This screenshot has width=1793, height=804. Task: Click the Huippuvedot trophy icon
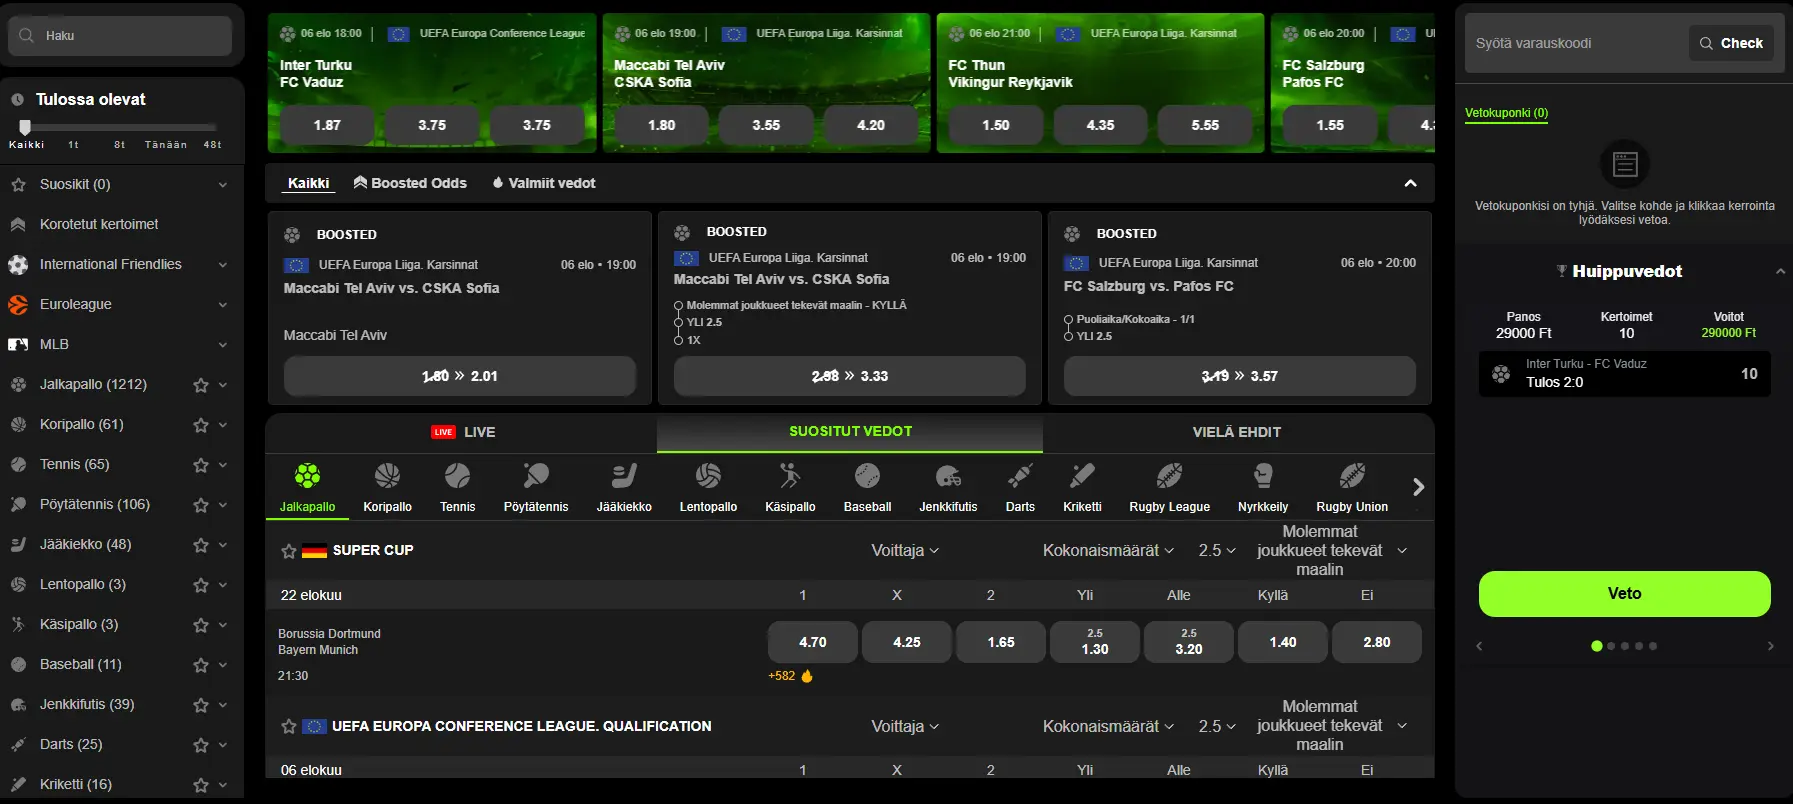[x=1561, y=271]
